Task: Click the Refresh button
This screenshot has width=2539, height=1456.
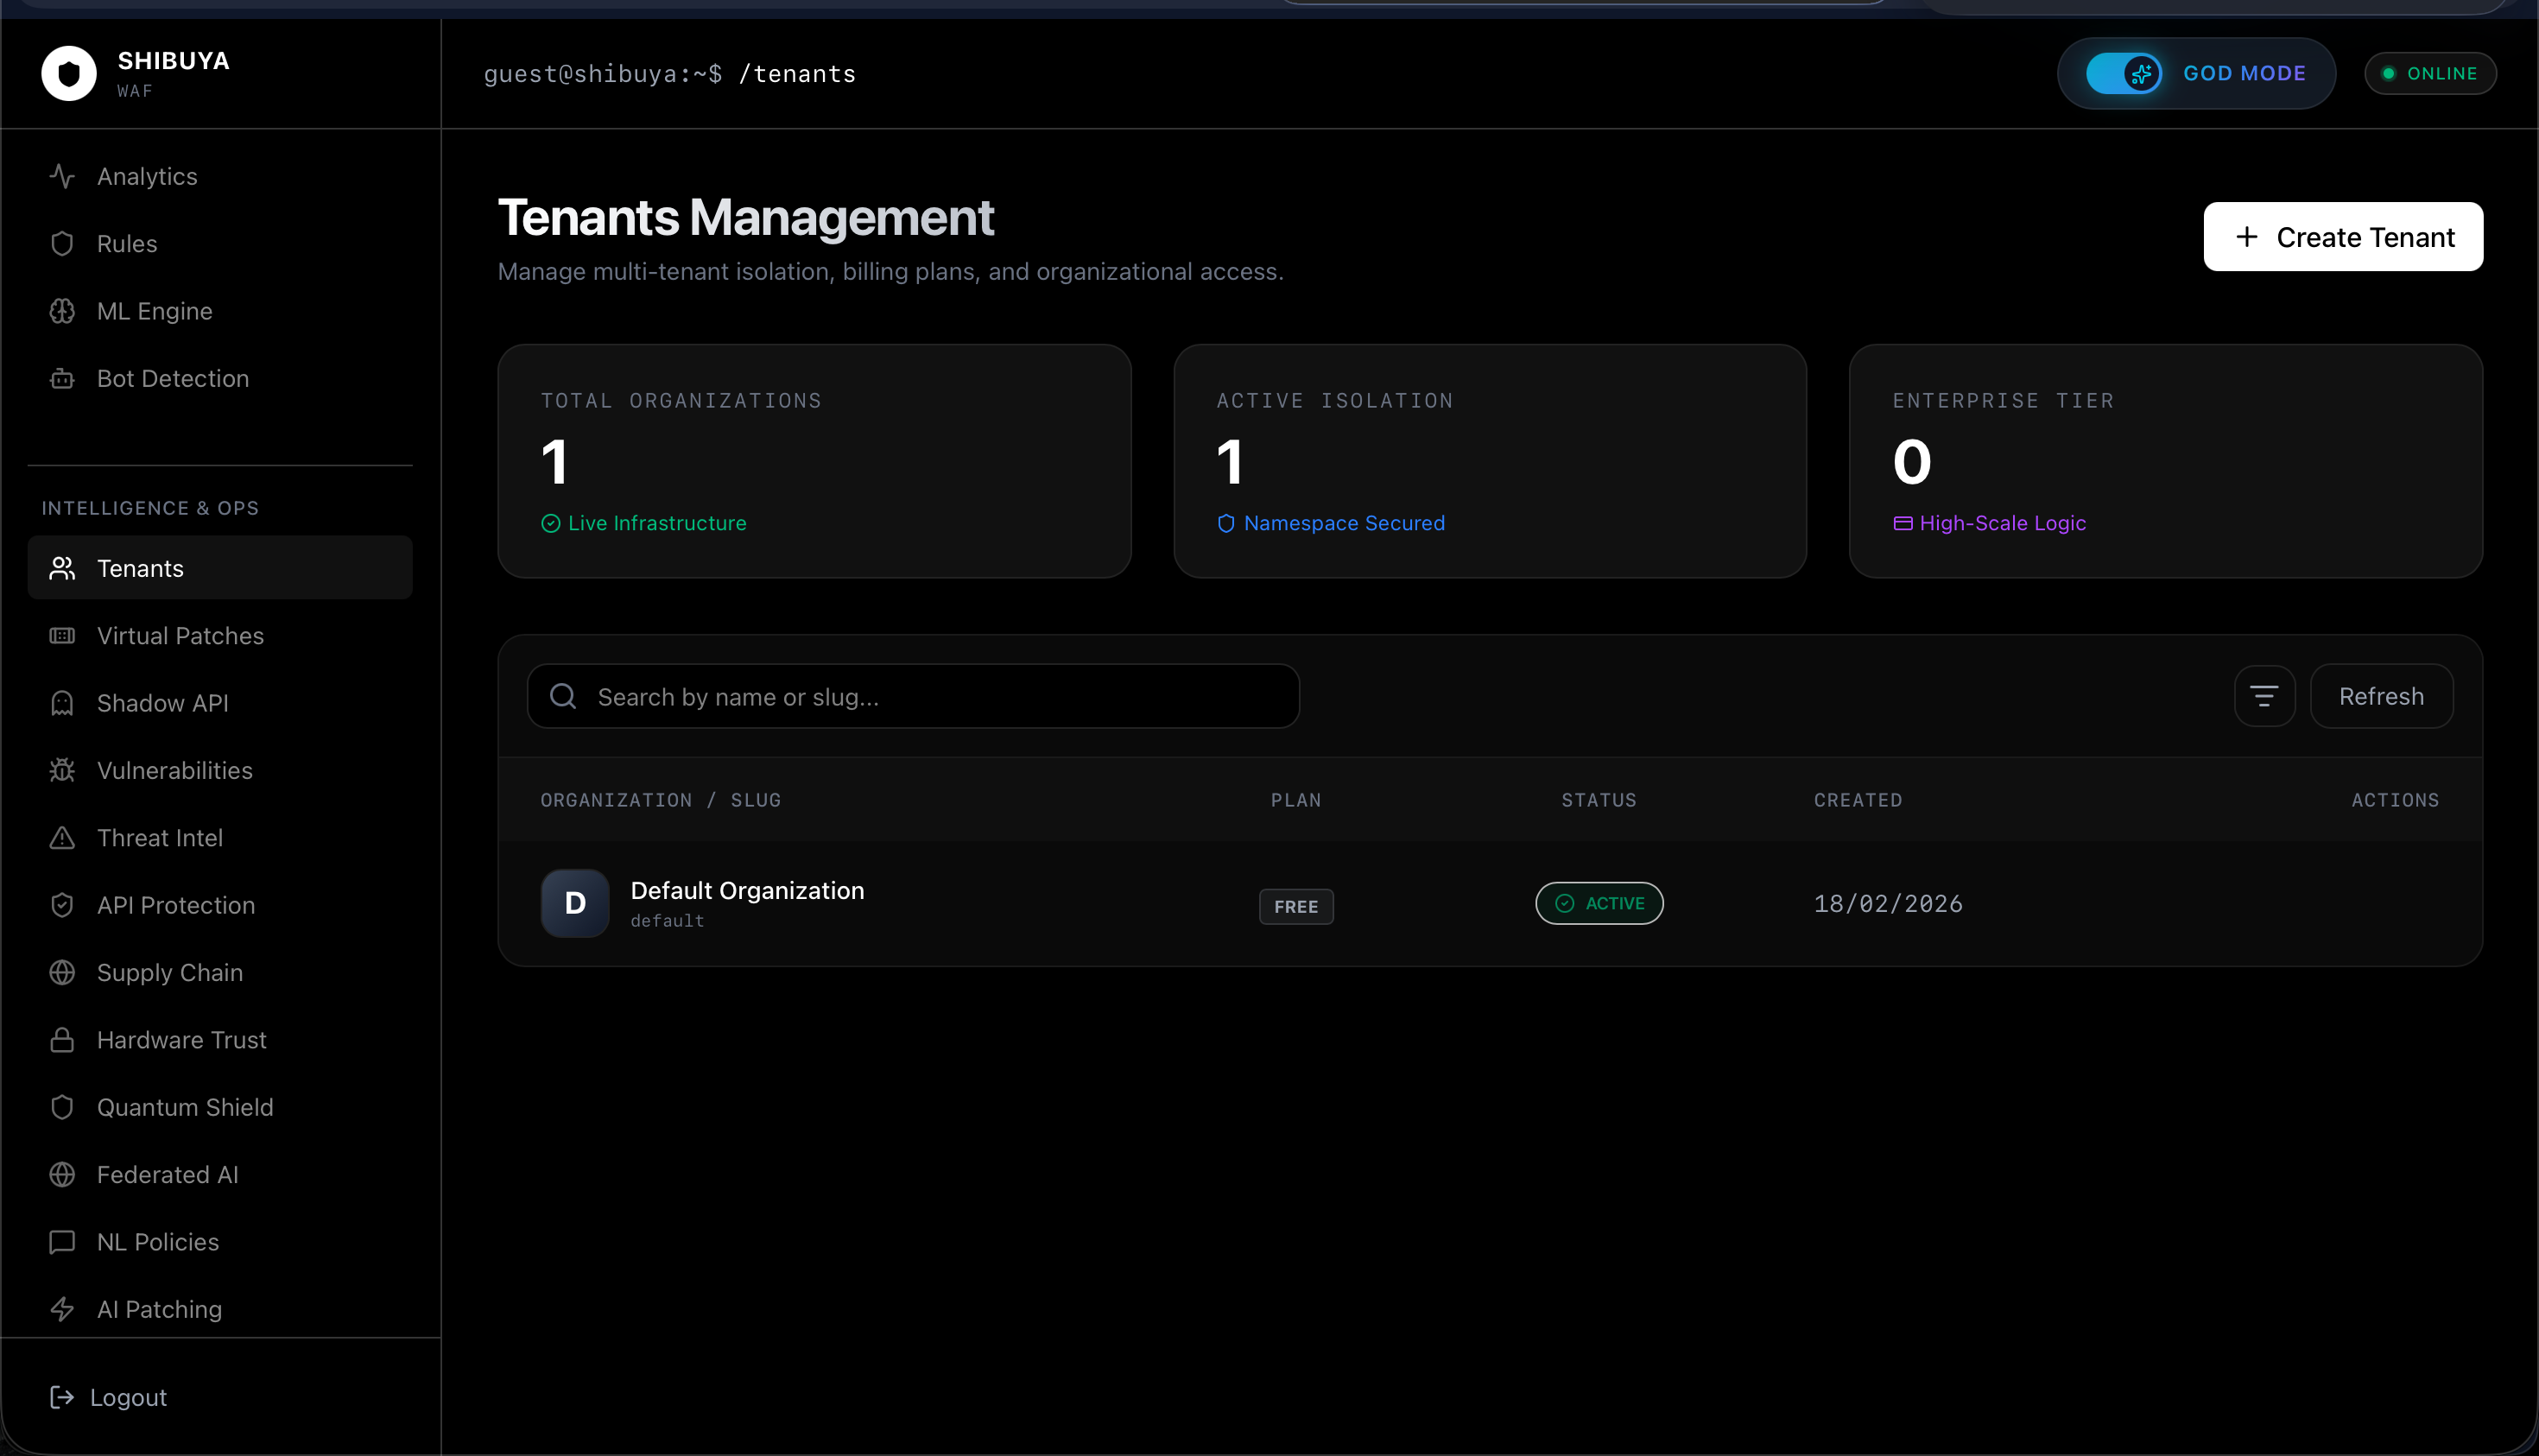Action: click(x=2381, y=696)
